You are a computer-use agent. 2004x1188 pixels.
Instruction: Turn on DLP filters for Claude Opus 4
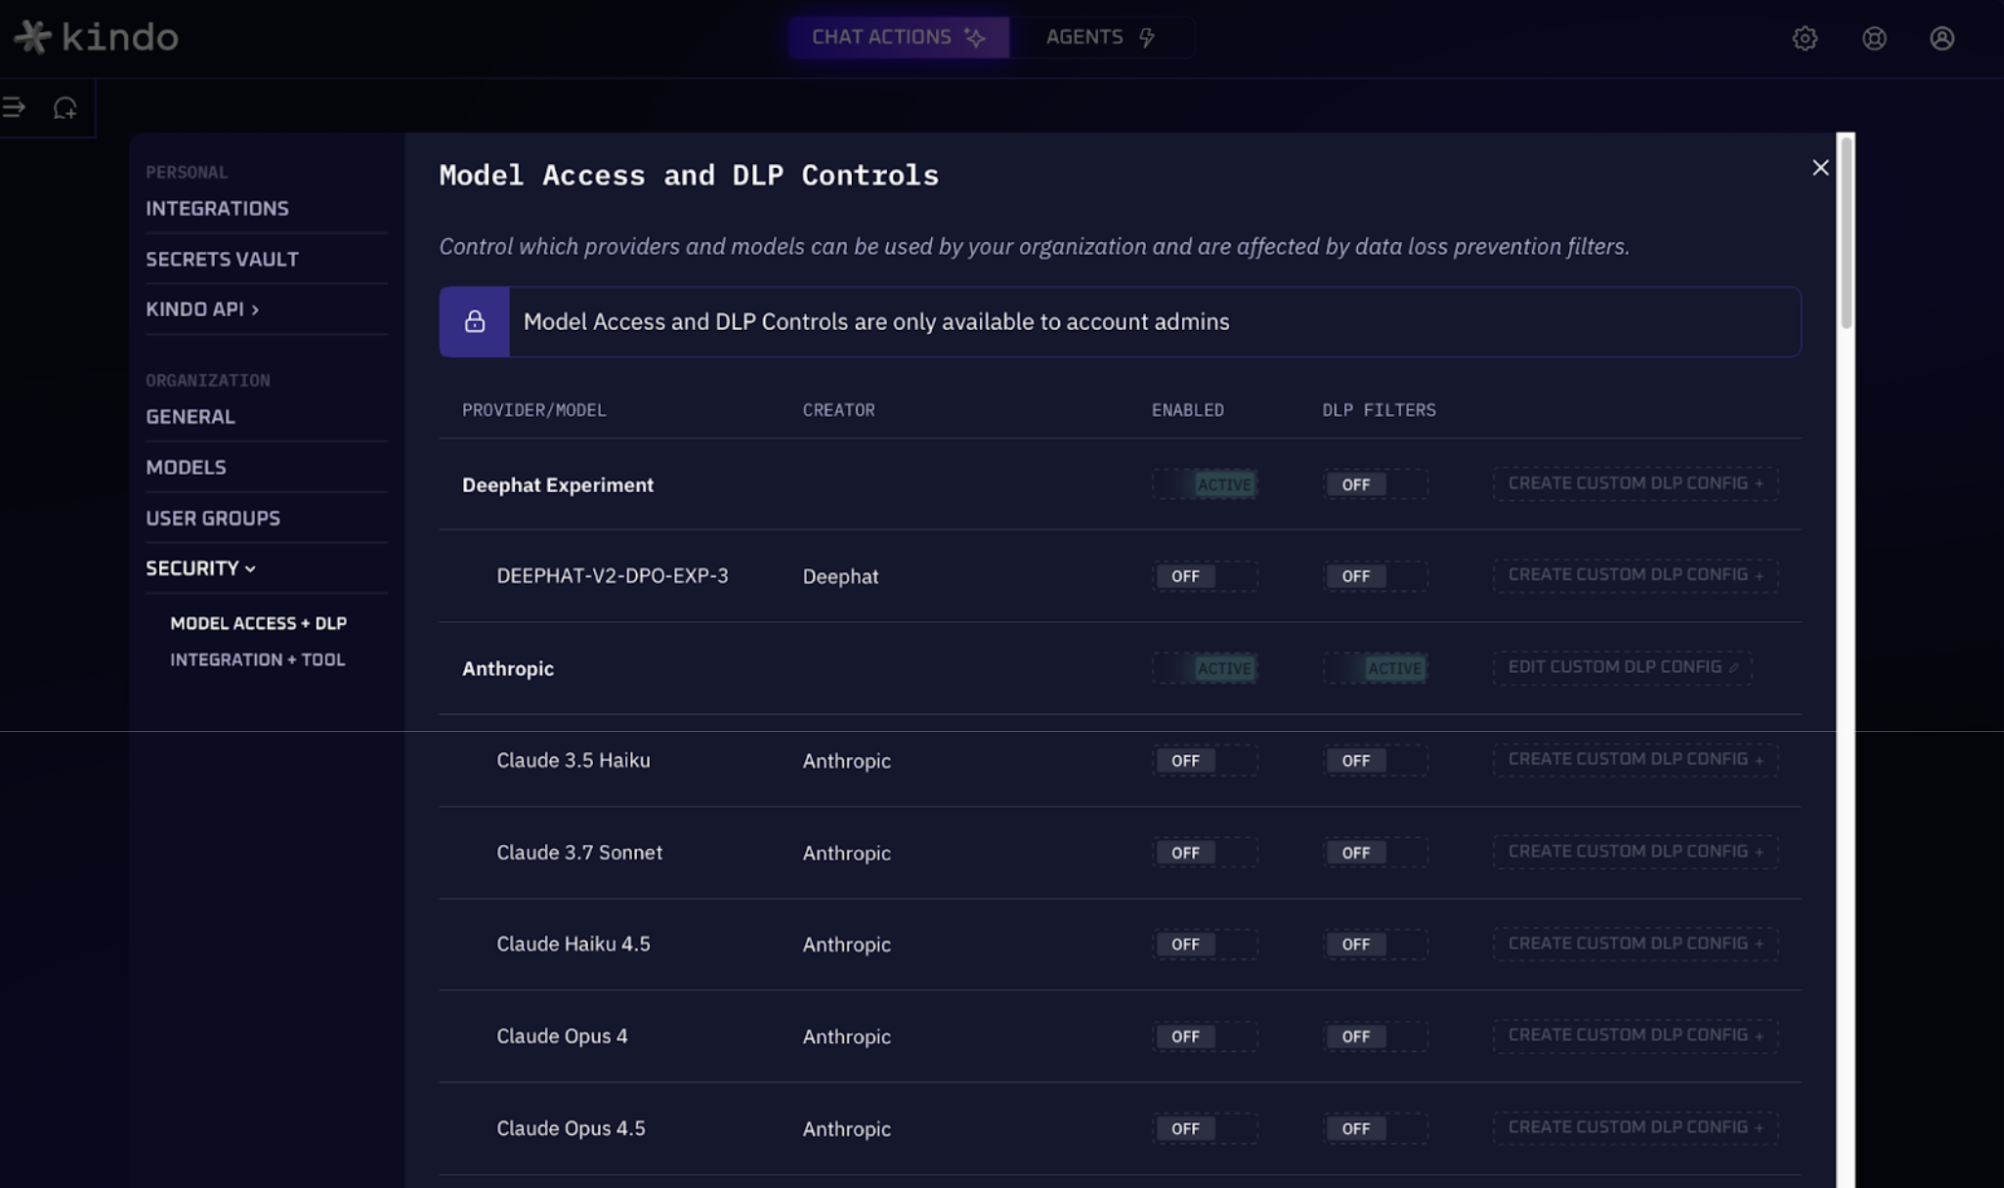click(x=1375, y=1036)
